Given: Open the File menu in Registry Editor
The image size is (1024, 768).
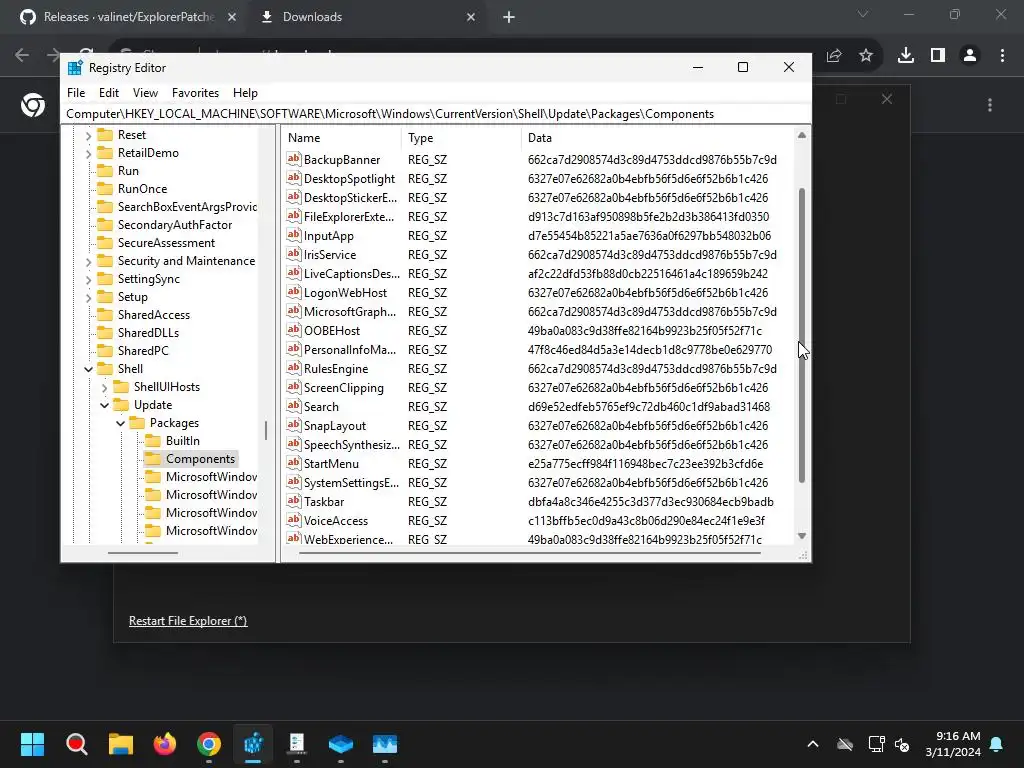Looking at the screenshot, I should coord(76,93).
